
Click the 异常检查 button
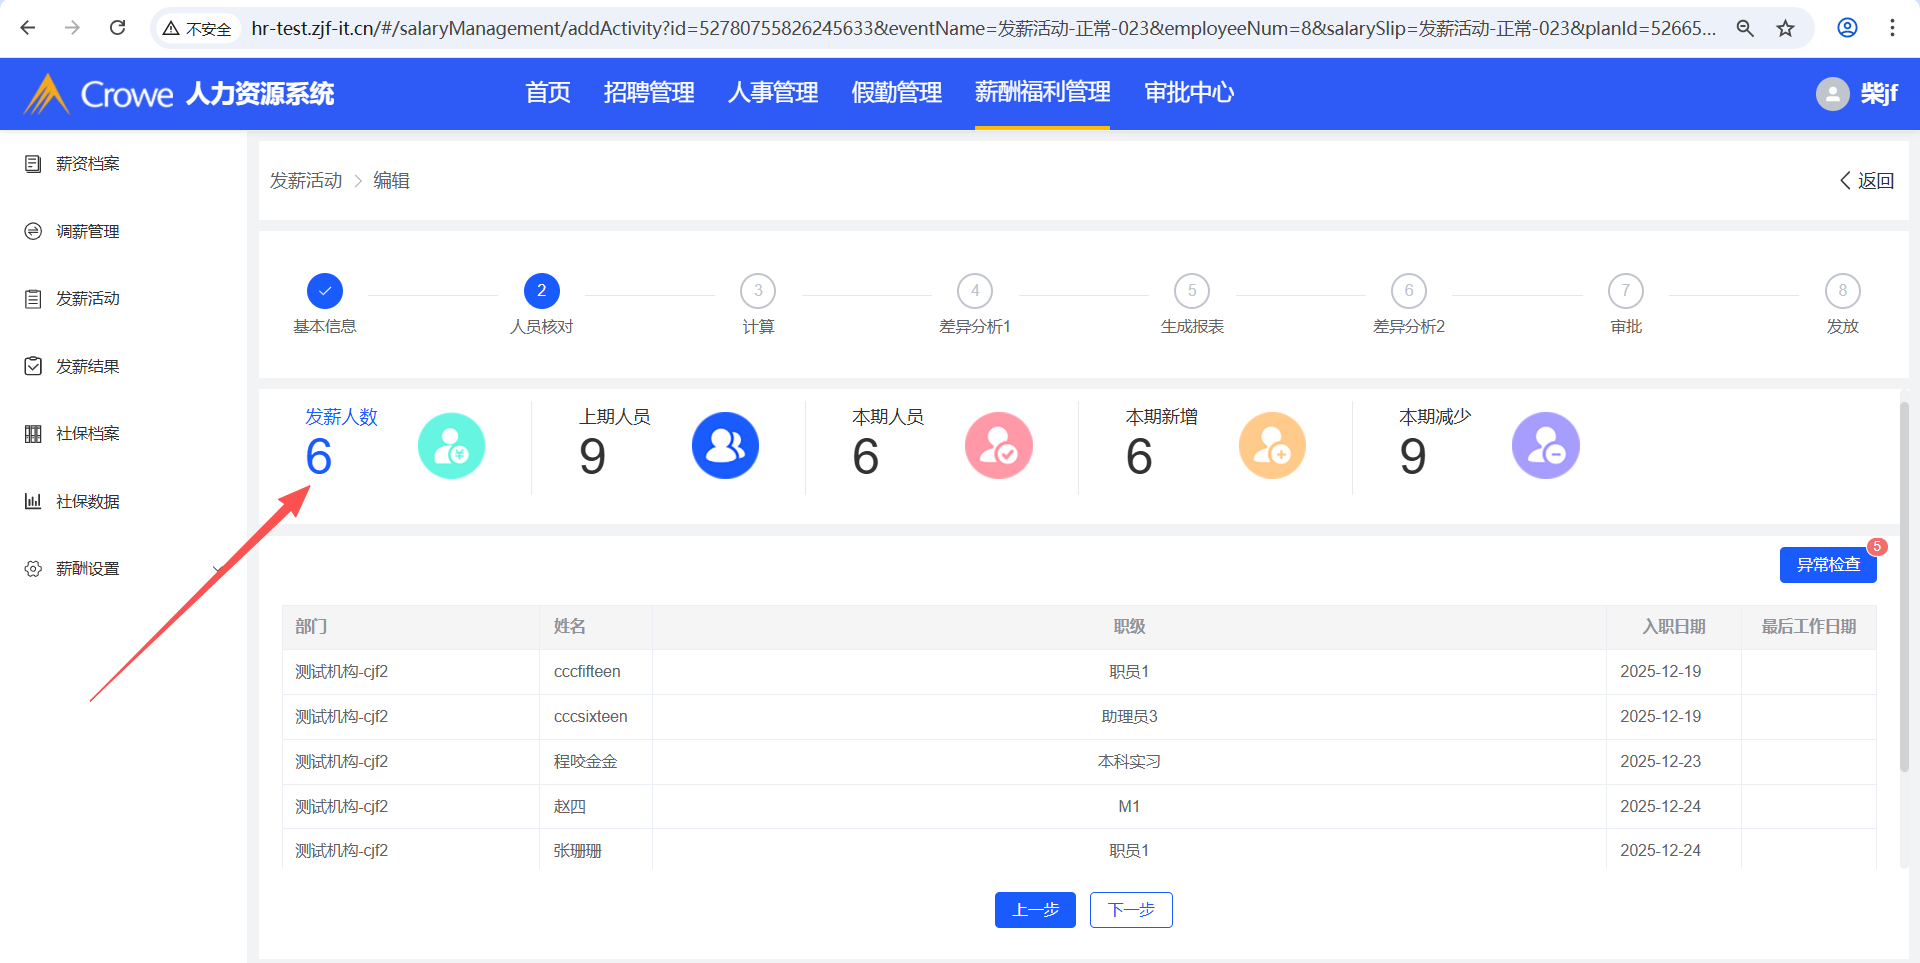[1827, 565]
